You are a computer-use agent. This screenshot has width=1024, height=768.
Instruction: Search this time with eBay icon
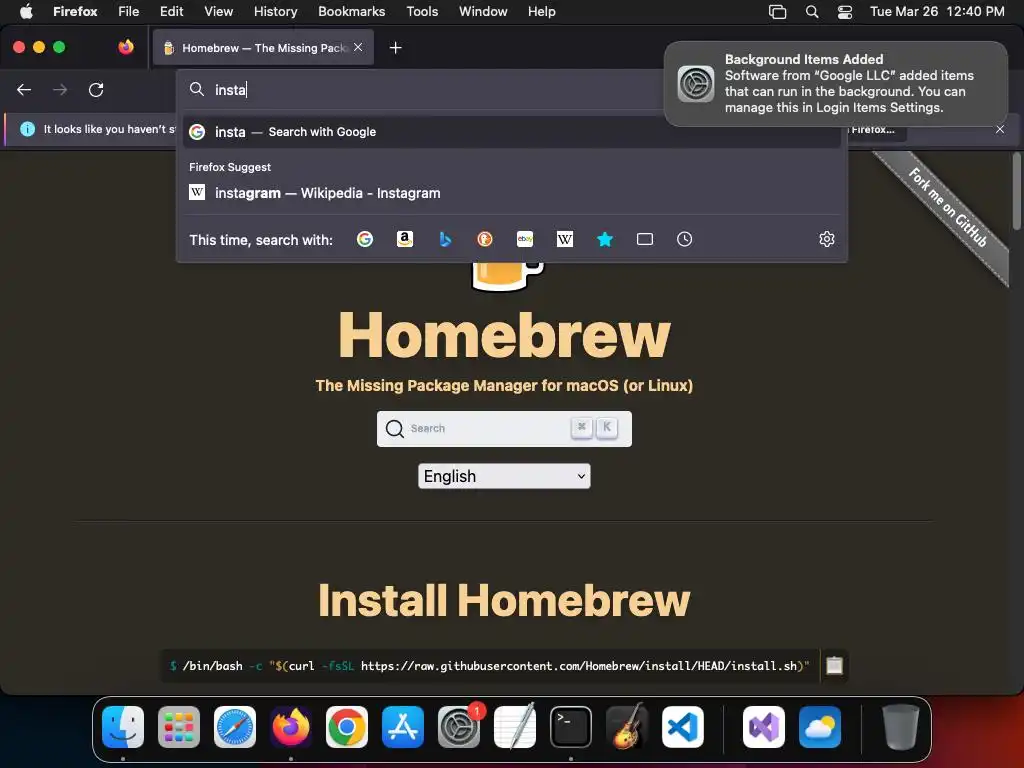tap(525, 239)
